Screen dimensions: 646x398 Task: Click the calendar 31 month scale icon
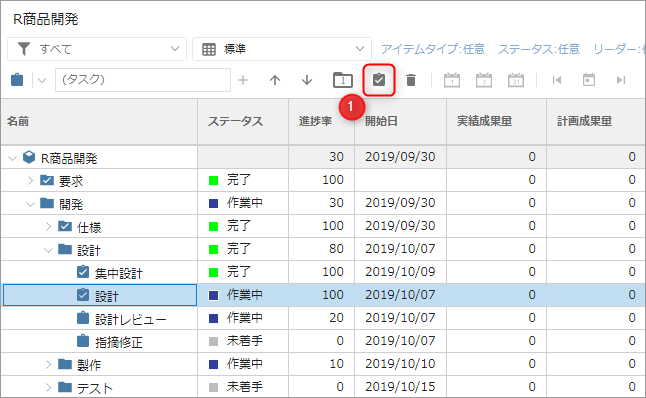click(516, 80)
